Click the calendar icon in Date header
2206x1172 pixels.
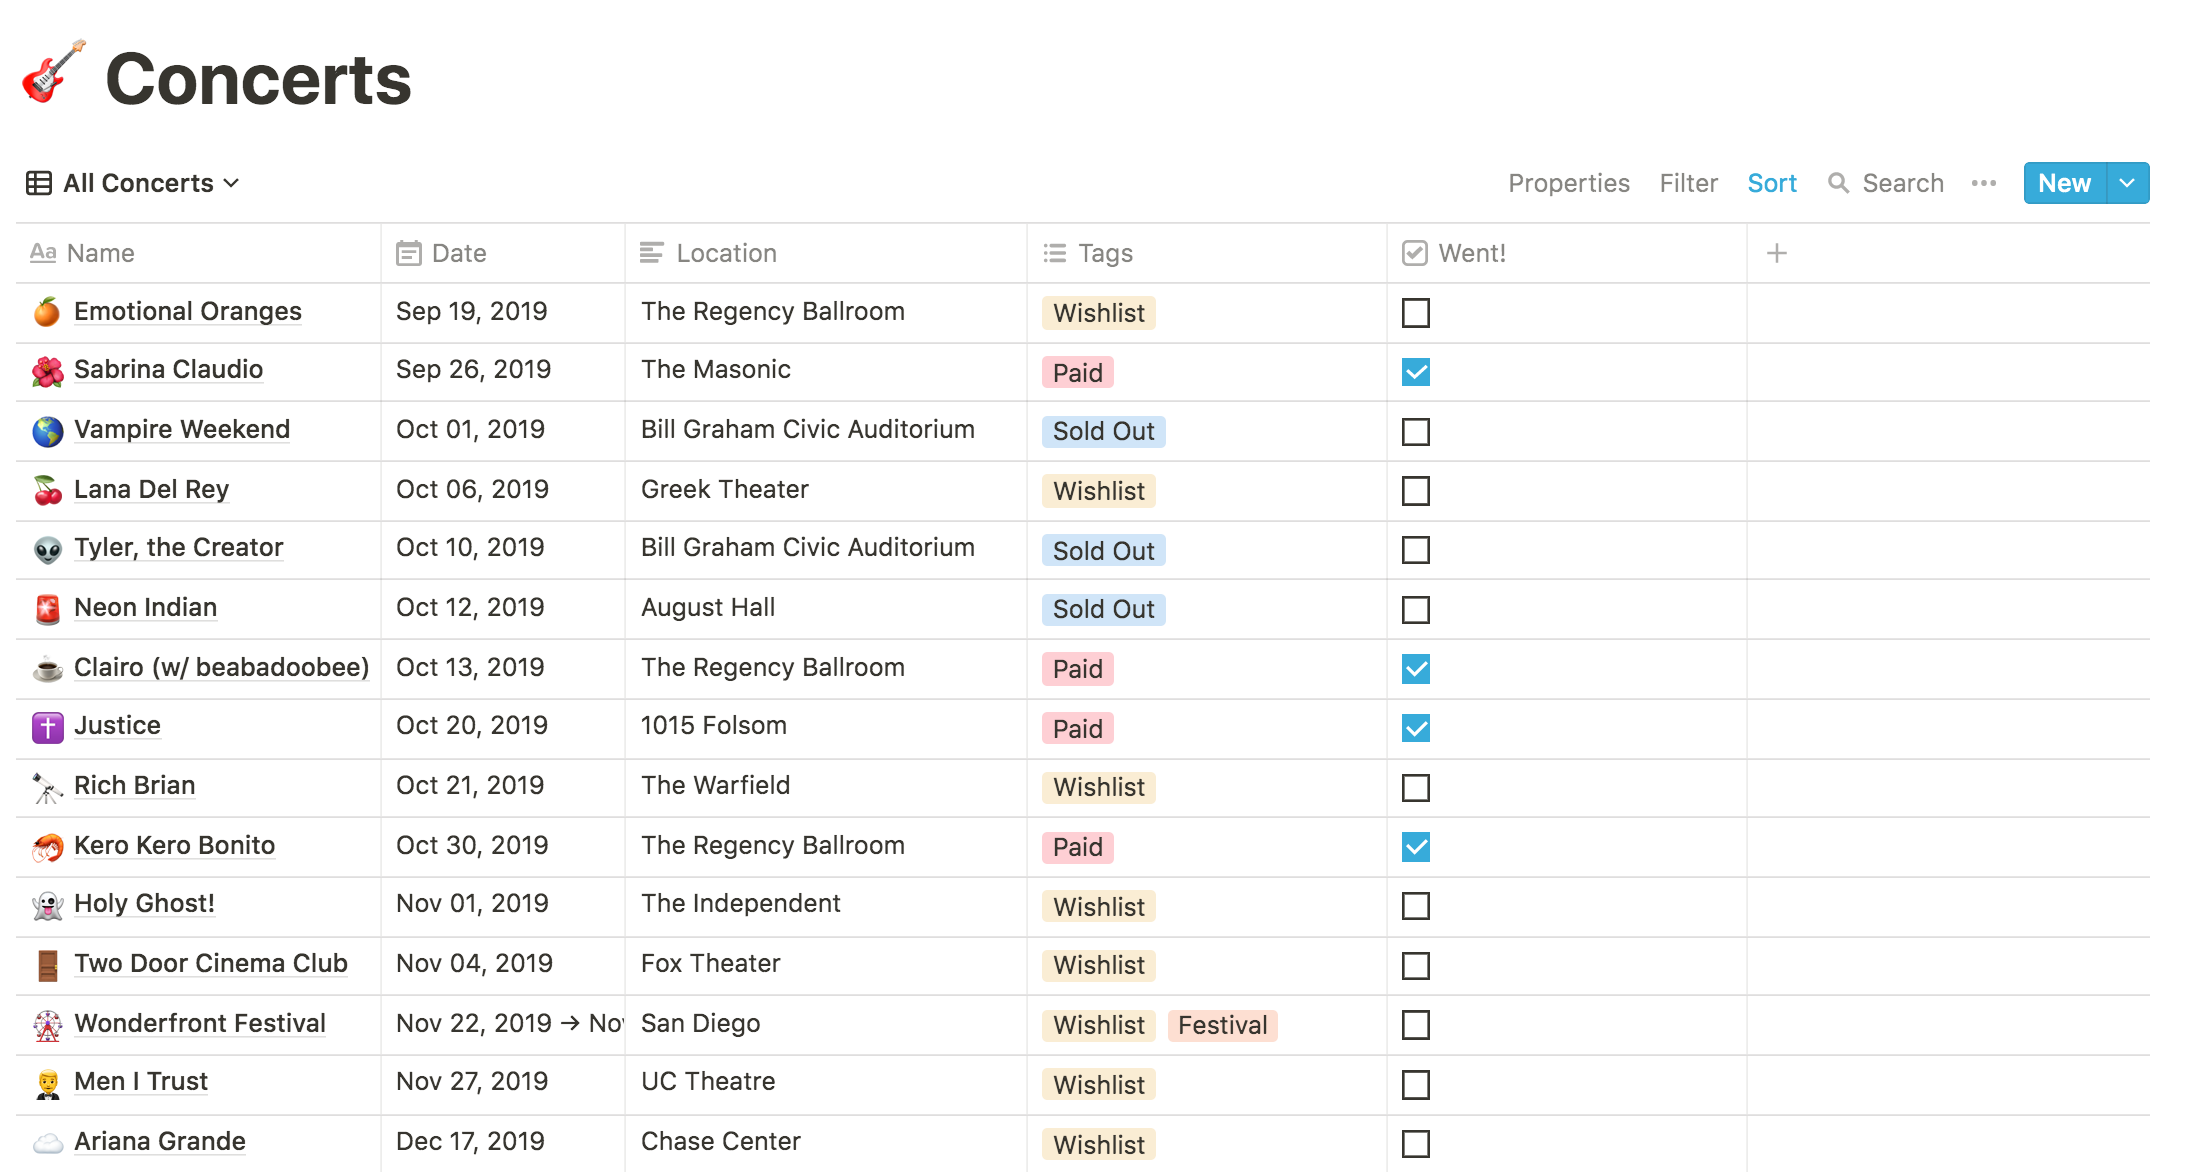pyautogui.click(x=408, y=253)
